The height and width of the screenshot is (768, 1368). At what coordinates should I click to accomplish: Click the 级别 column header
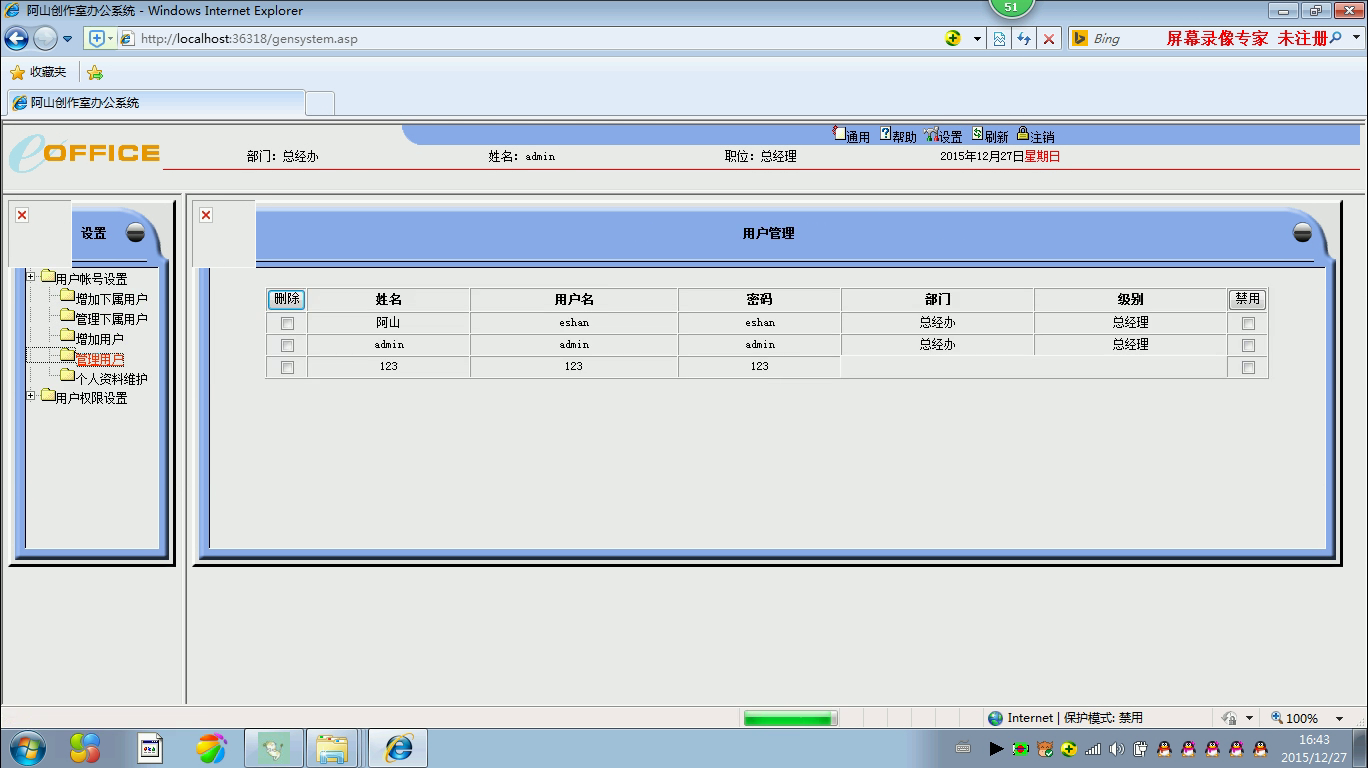pyautogui.click(x=1131, y=299)
